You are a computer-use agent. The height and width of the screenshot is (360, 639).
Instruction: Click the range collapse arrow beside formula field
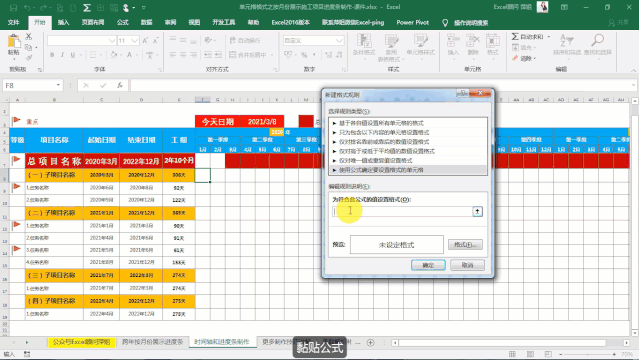pyautogui.click(x=477, y=211)
